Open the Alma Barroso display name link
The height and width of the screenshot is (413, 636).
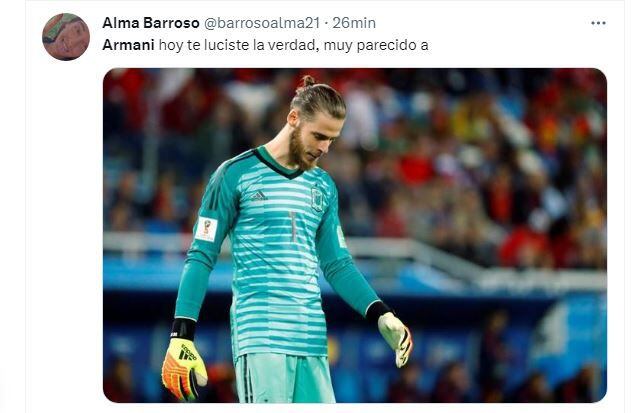pyautogui.click(x=150, y=23)
